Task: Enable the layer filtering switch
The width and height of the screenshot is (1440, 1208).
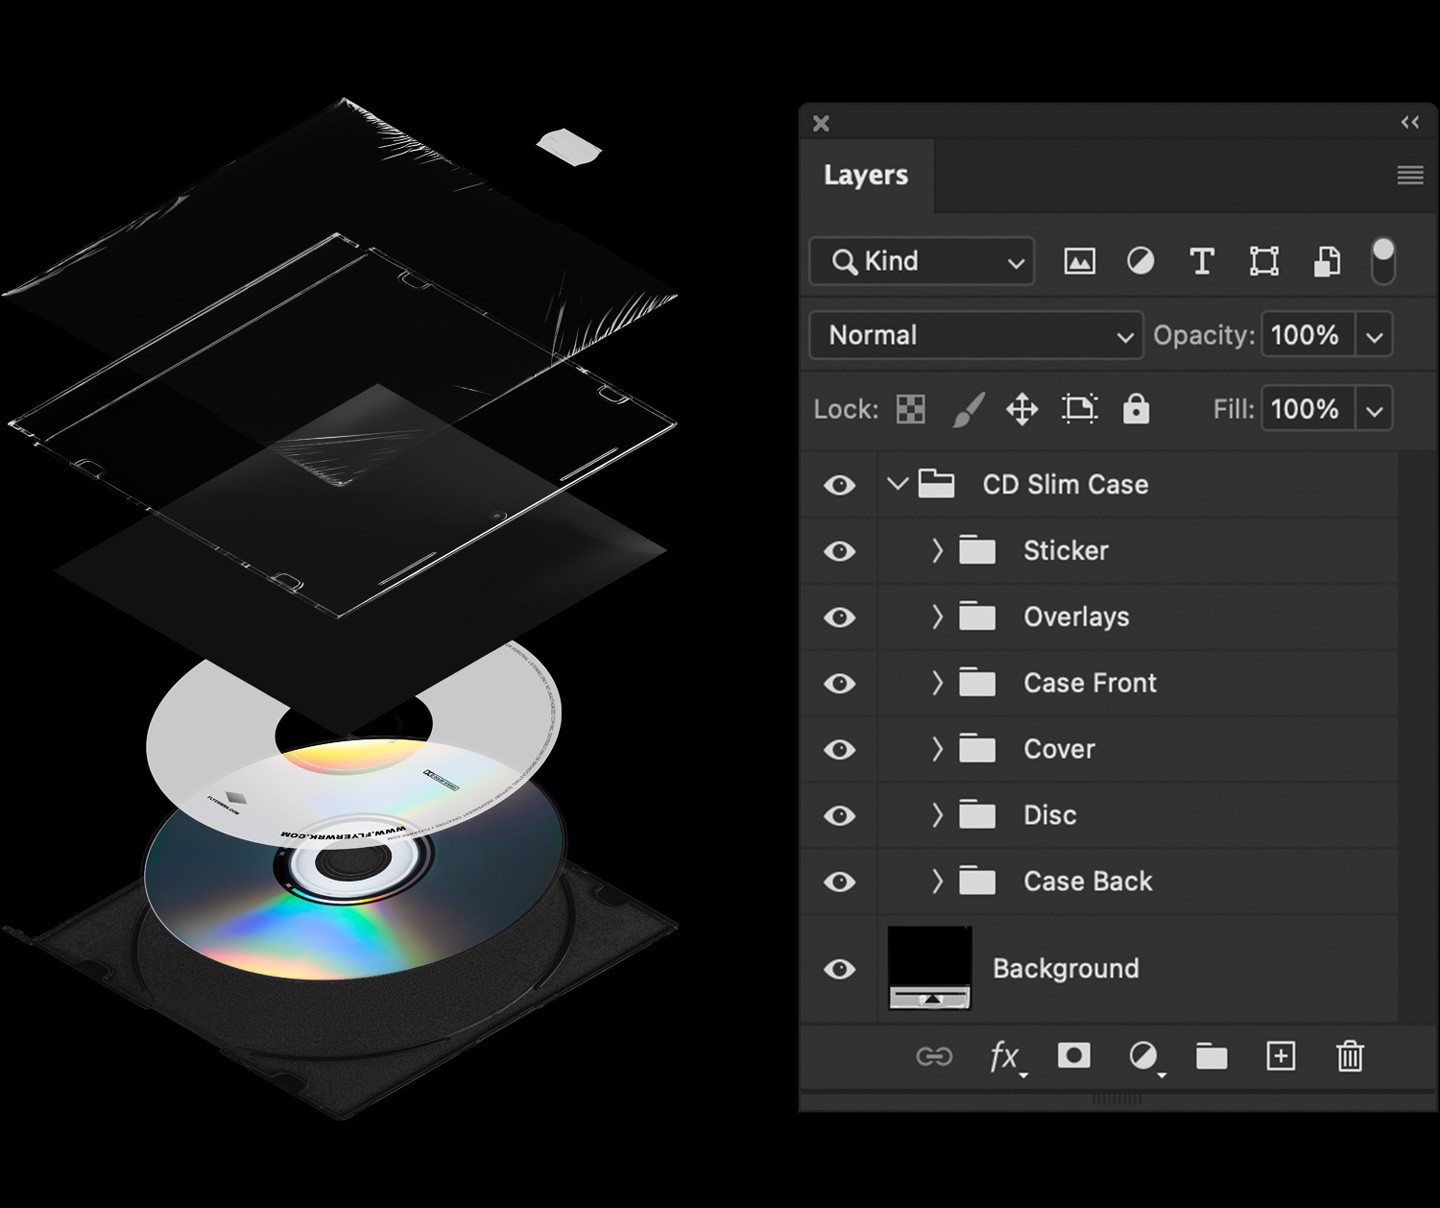Action: point(1384,261)
